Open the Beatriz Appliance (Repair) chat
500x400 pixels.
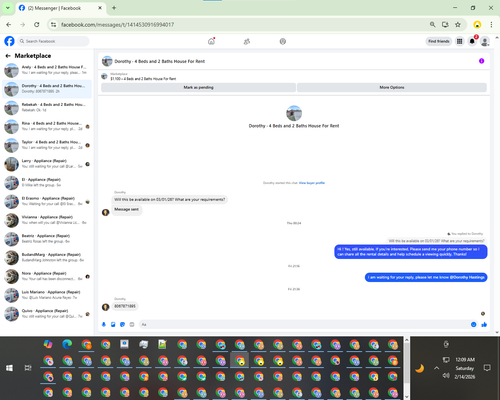coord(47,239)
